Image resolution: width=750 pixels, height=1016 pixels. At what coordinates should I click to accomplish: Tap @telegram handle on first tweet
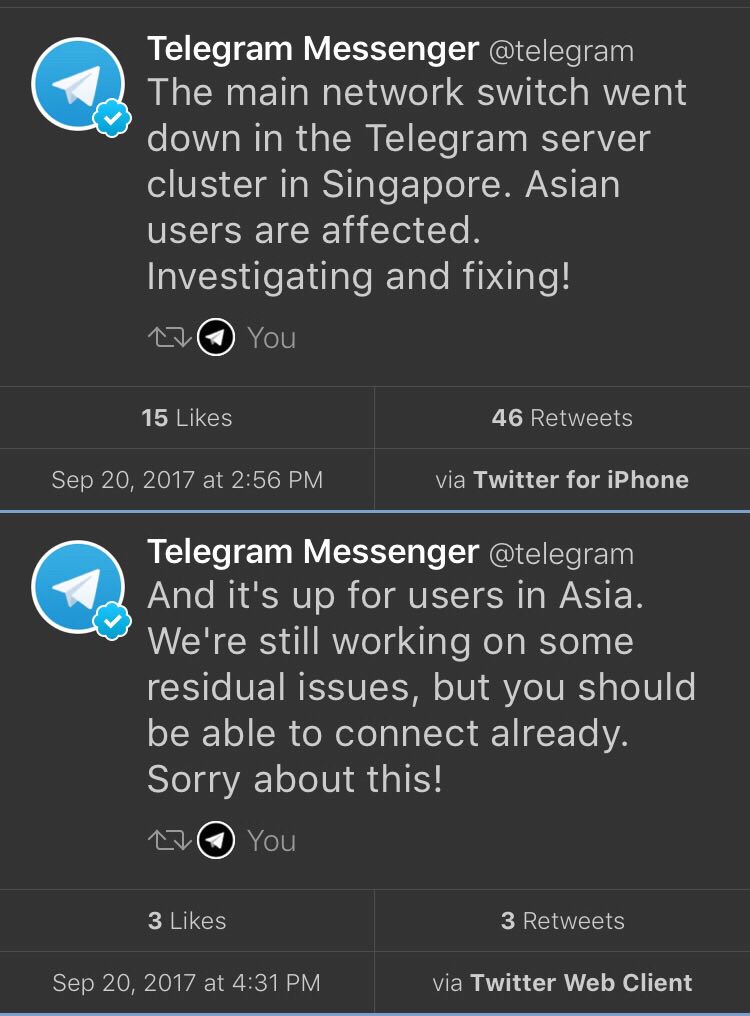560,51
